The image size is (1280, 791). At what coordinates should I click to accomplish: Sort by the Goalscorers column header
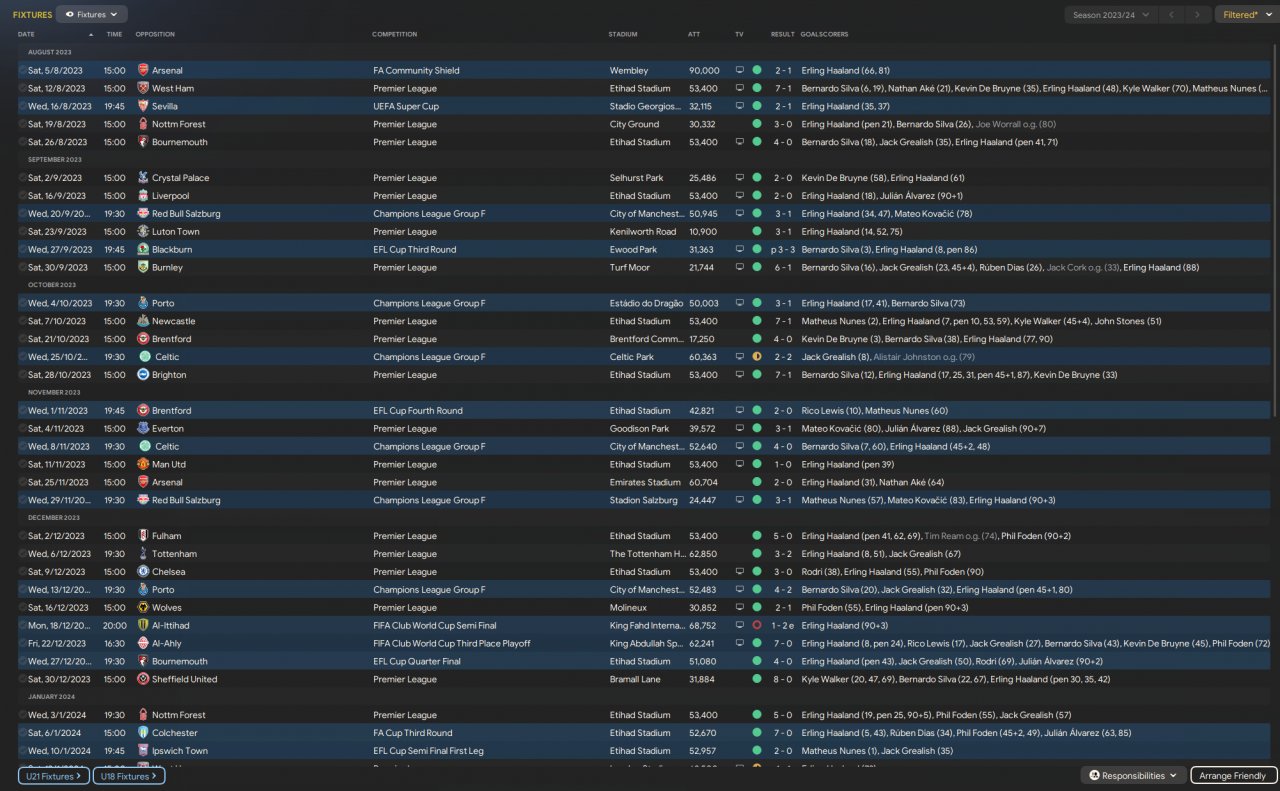[825, 34]
